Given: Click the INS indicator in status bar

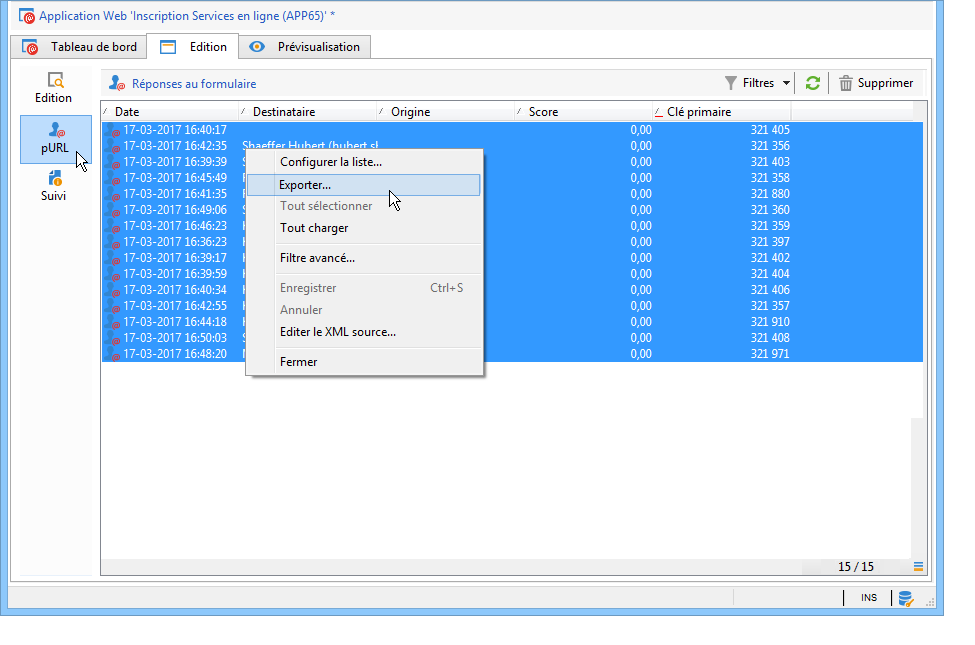Looking at the screenshot, I should point(869,598).
